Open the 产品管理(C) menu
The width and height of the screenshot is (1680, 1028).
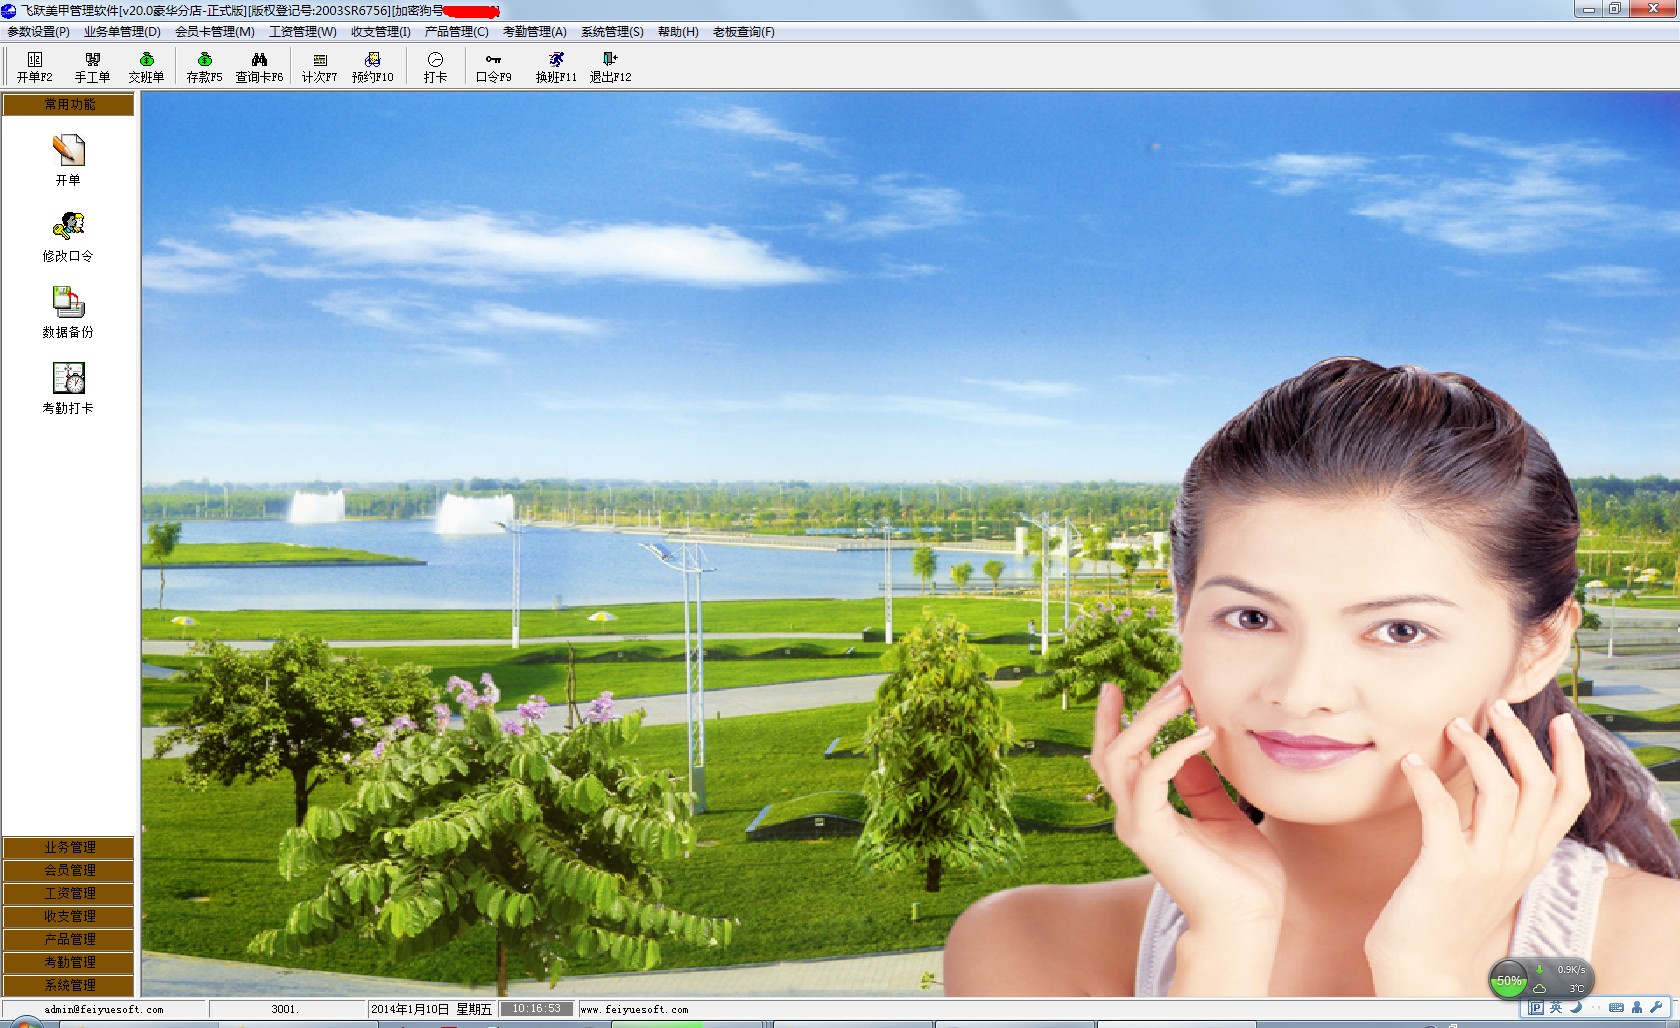457,32
